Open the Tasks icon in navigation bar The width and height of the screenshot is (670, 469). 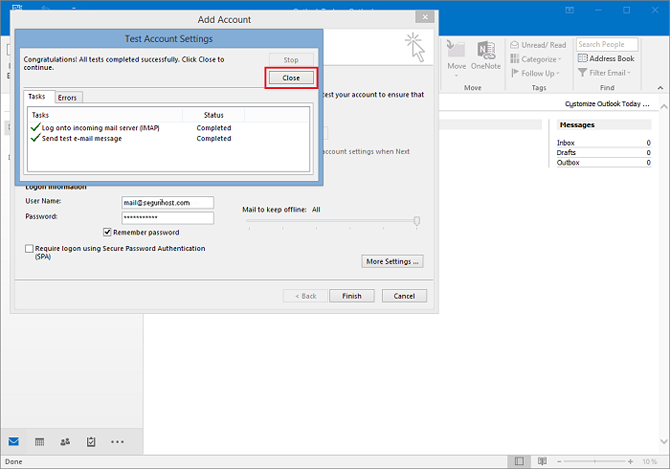click(x=91, y=441)
